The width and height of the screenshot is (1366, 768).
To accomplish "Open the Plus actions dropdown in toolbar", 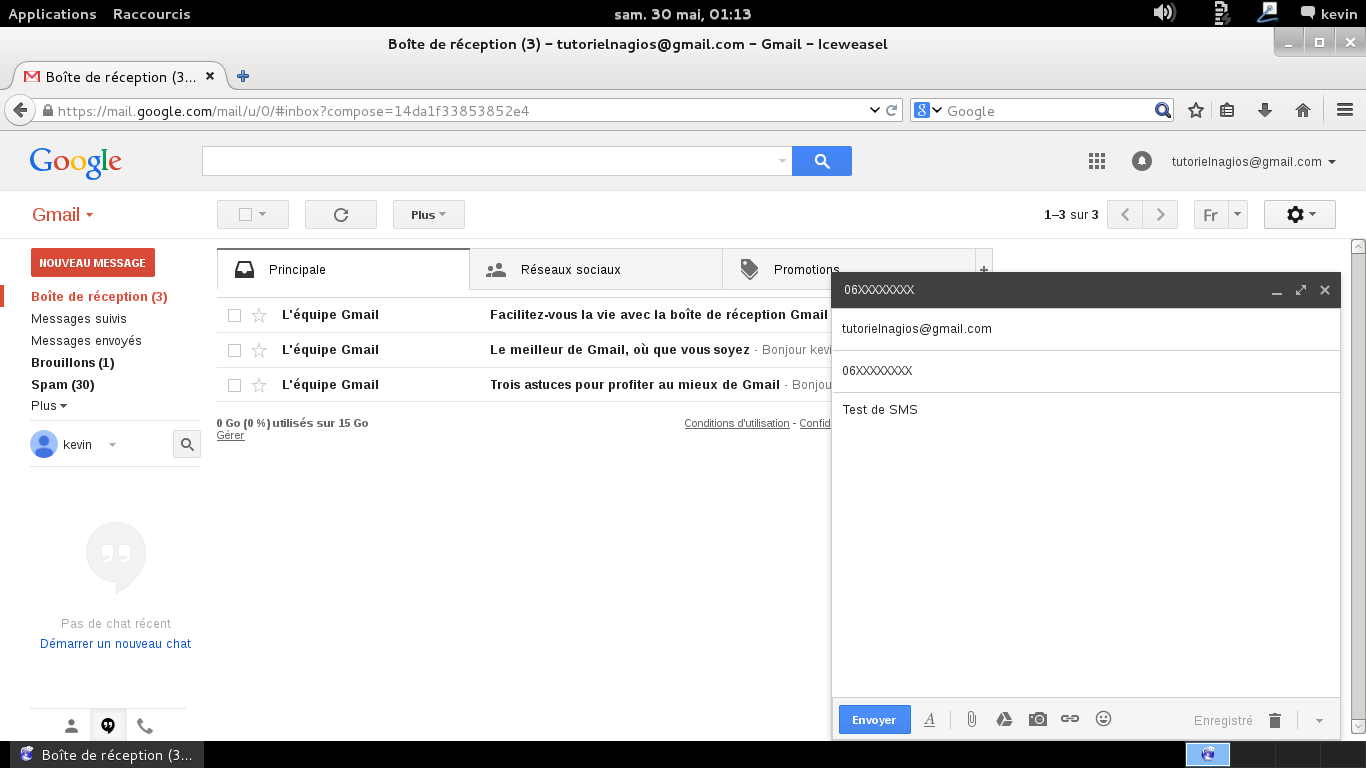I will point(429,215).
